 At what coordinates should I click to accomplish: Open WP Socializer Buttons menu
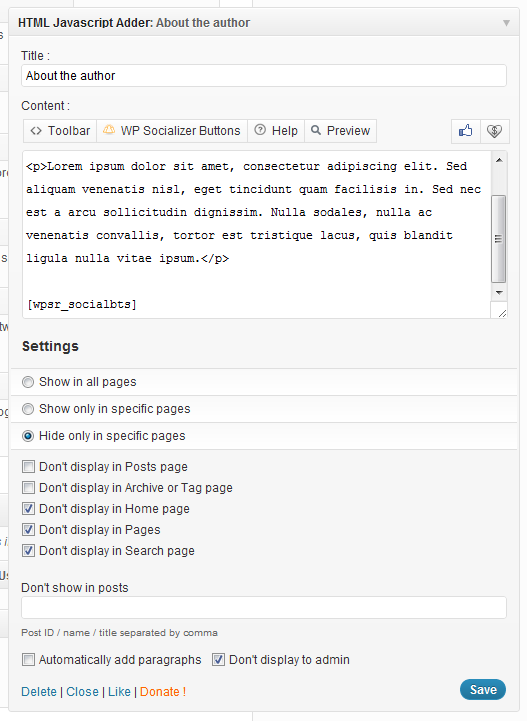tap(172, 131)
